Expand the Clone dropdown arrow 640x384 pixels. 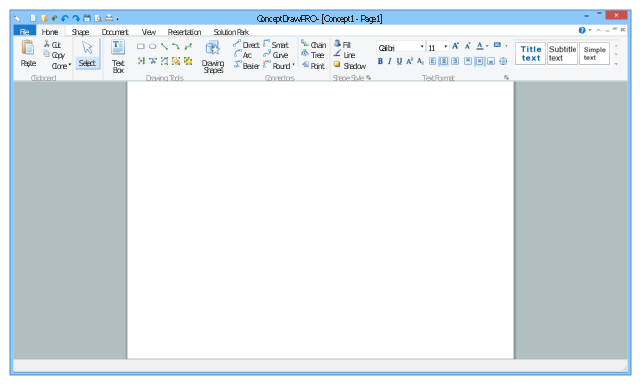pyautogui.click(x=70, y=65)
